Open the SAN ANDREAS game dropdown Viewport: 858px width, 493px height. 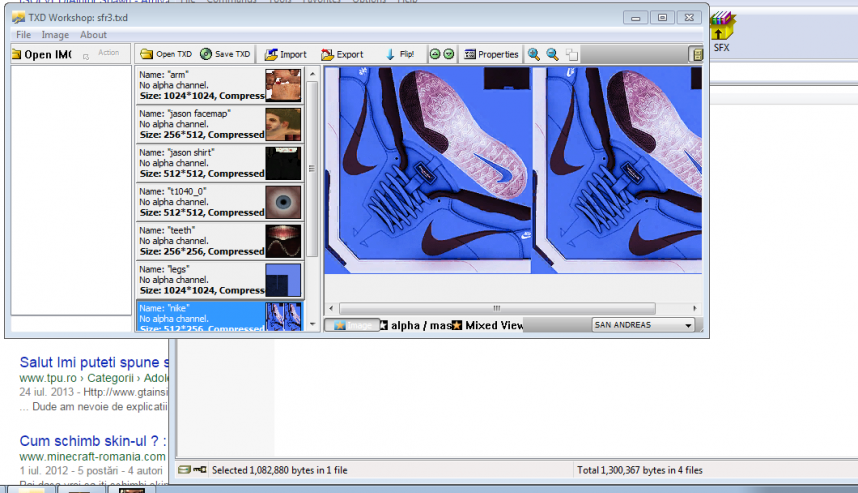(643, 325)
